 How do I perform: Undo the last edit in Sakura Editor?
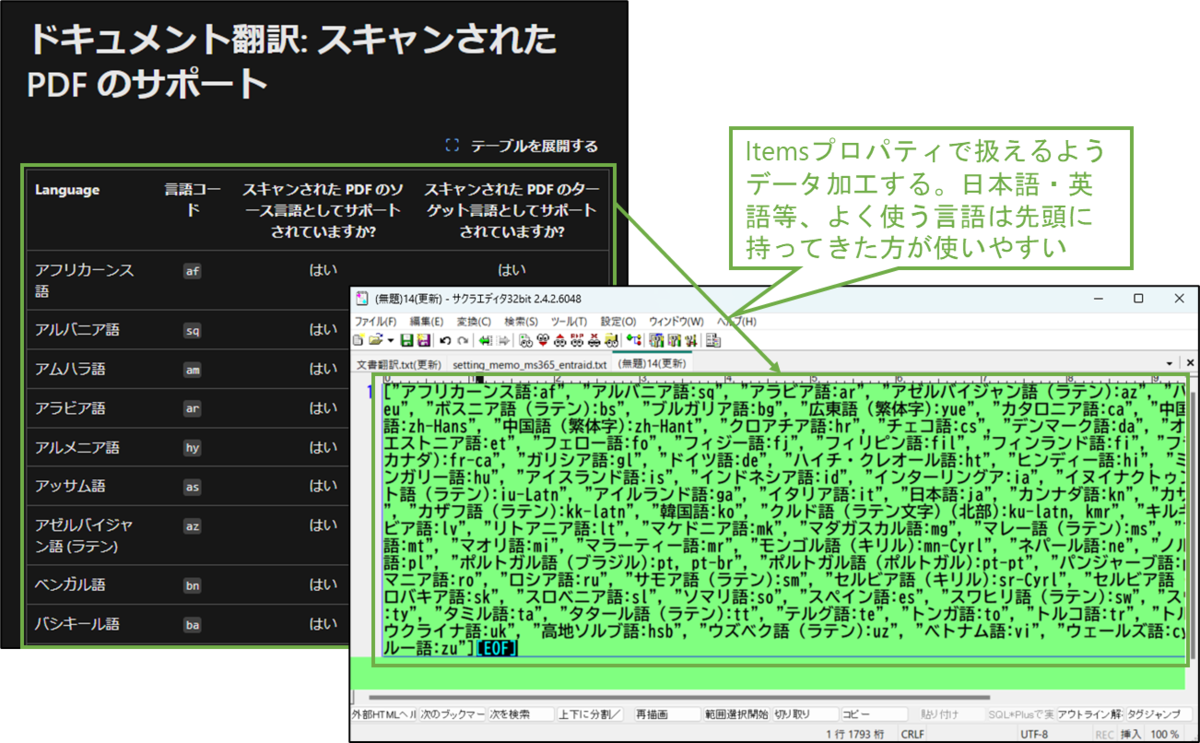(445, 340)
